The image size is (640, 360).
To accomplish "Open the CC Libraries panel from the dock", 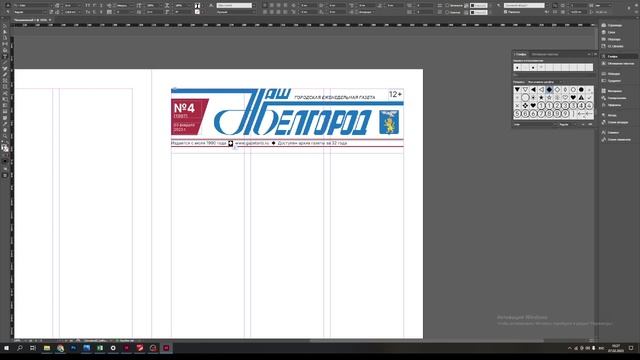I will pyautogui.click(x=615, y=46).
